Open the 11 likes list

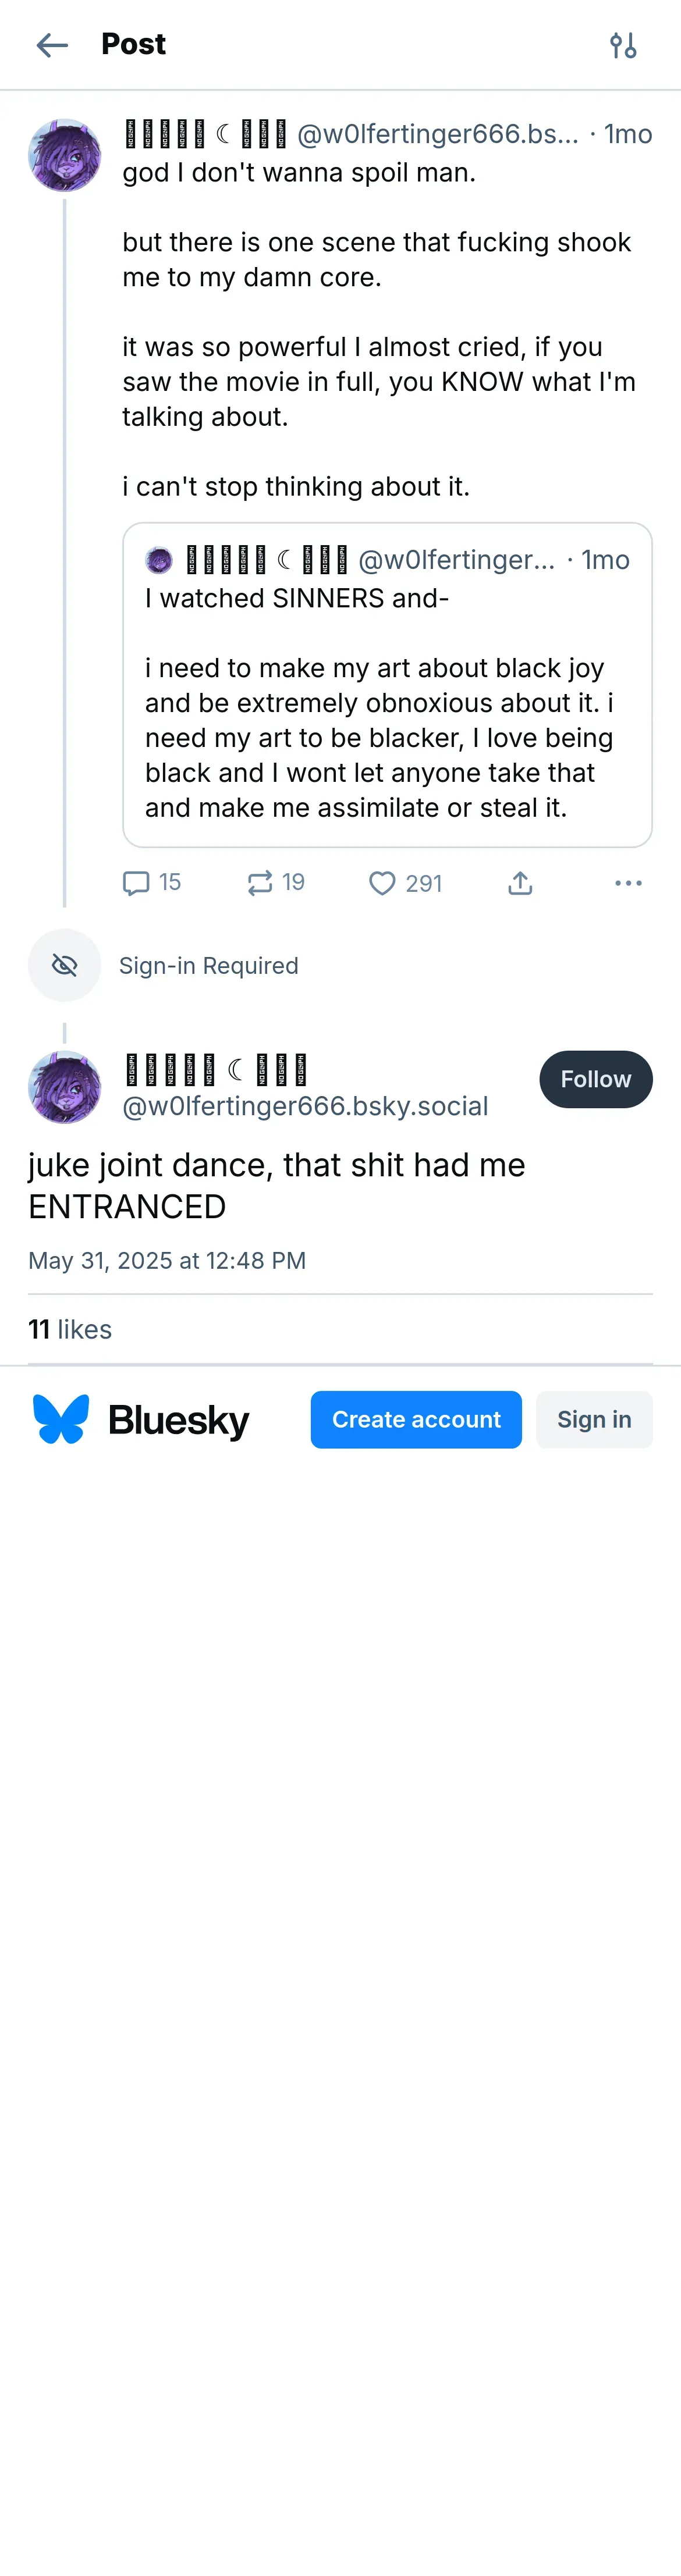coord(70,1329)
